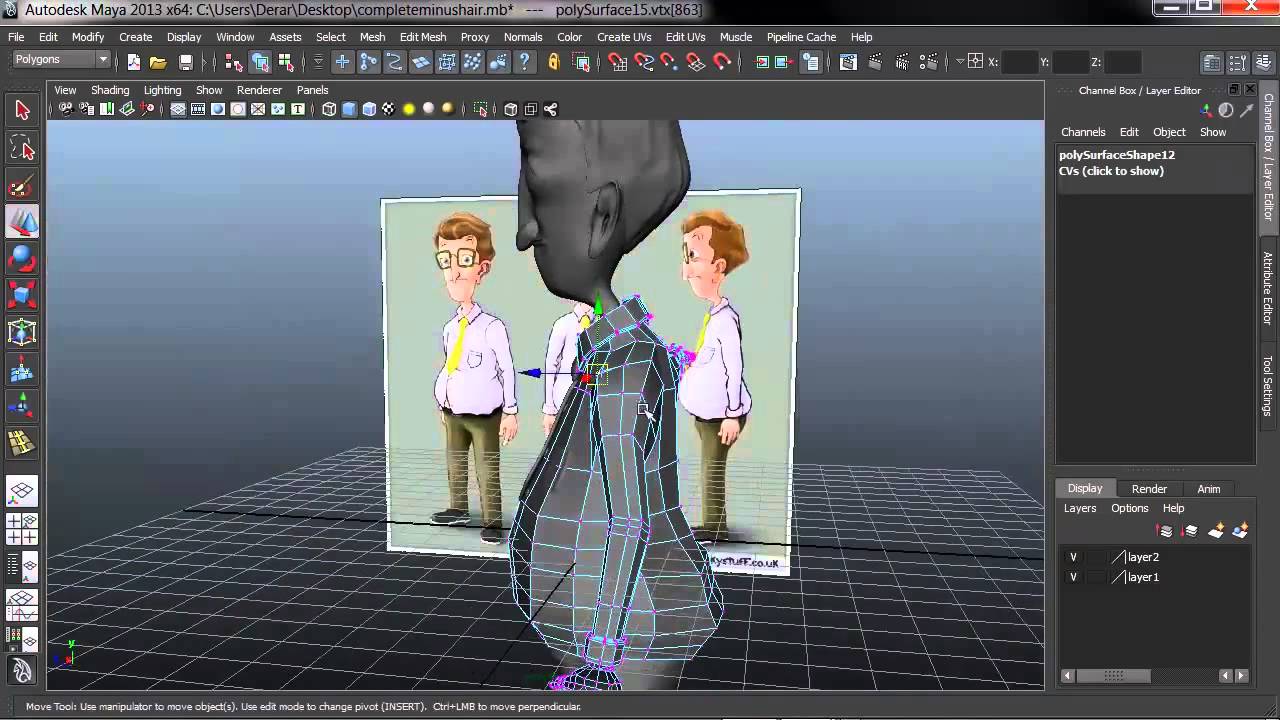This screenshot has width=1280, height=720.
Task: Click the Z coordinate input field
Action: (x=1123, y=62)
